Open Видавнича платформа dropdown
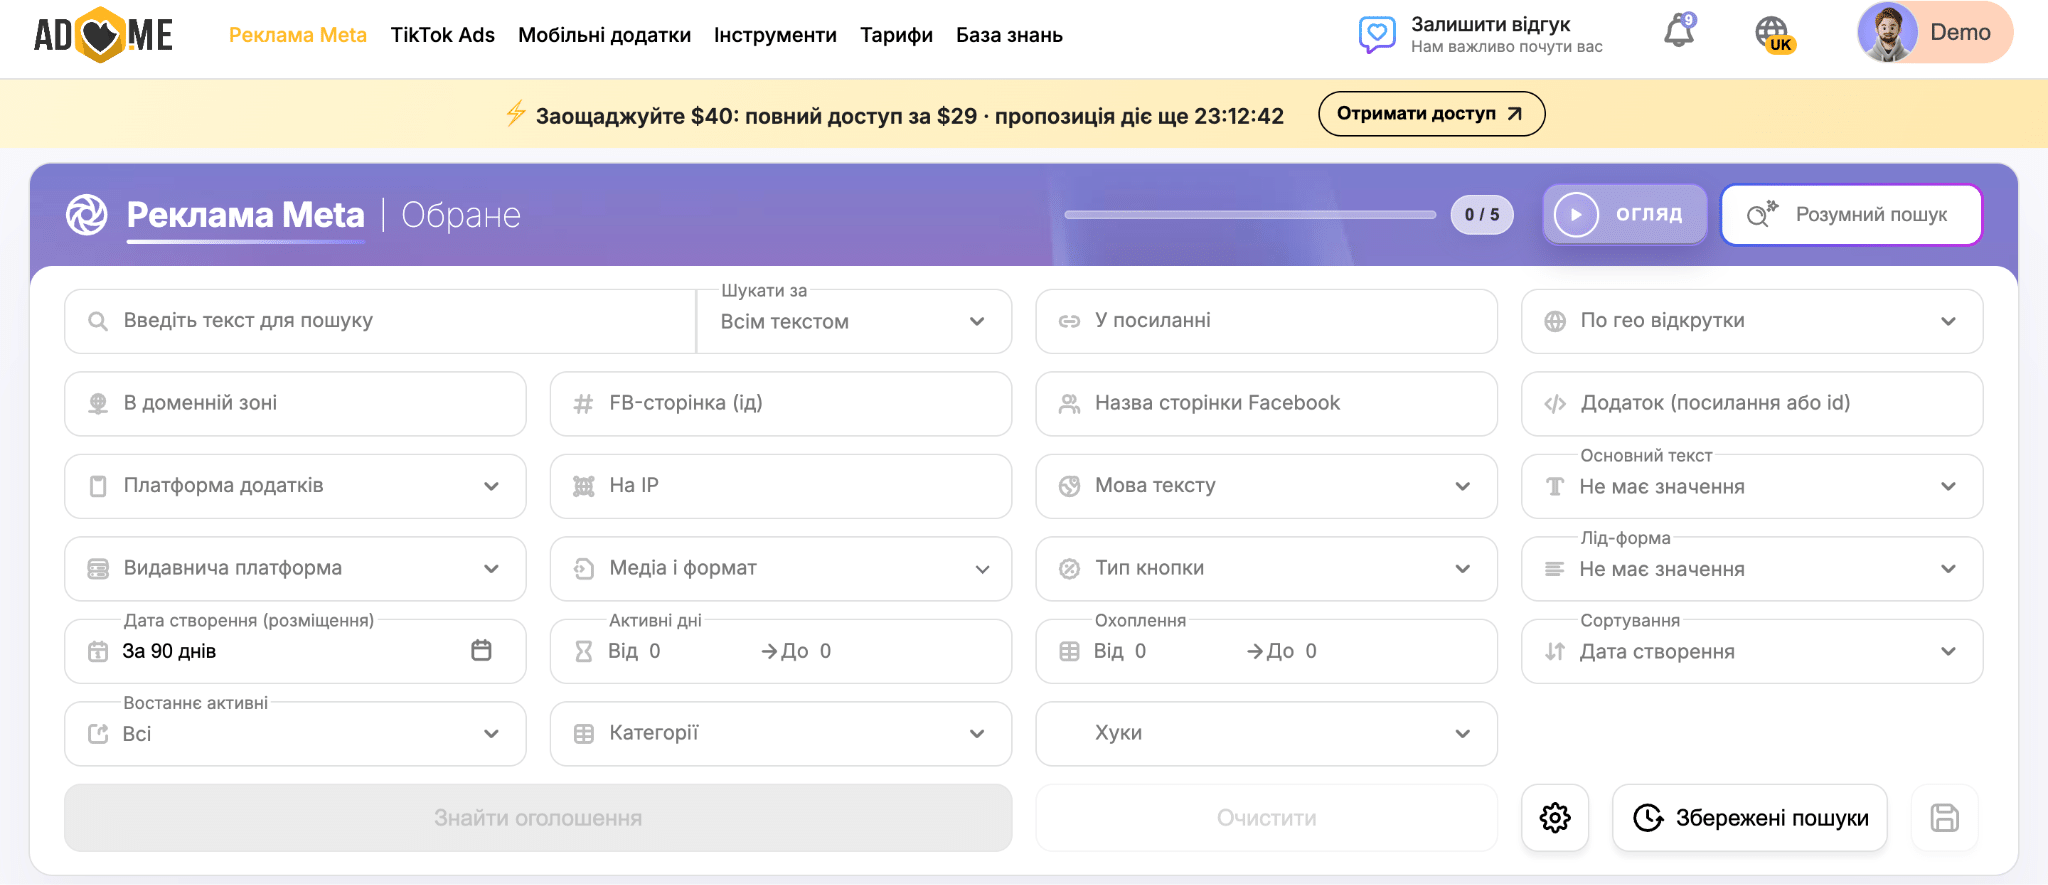Screen dimensions: 2048x885 295,568
